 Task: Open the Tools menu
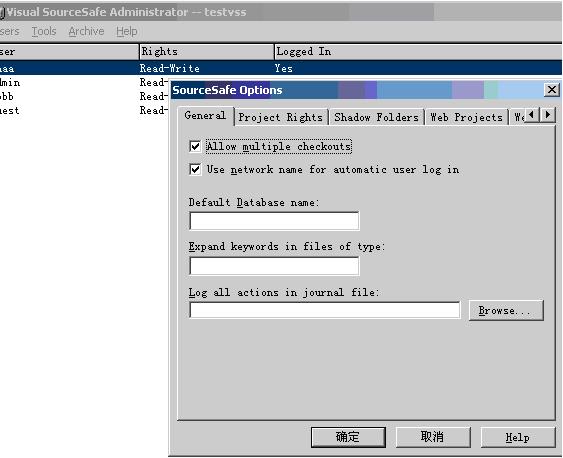point(44,32)
